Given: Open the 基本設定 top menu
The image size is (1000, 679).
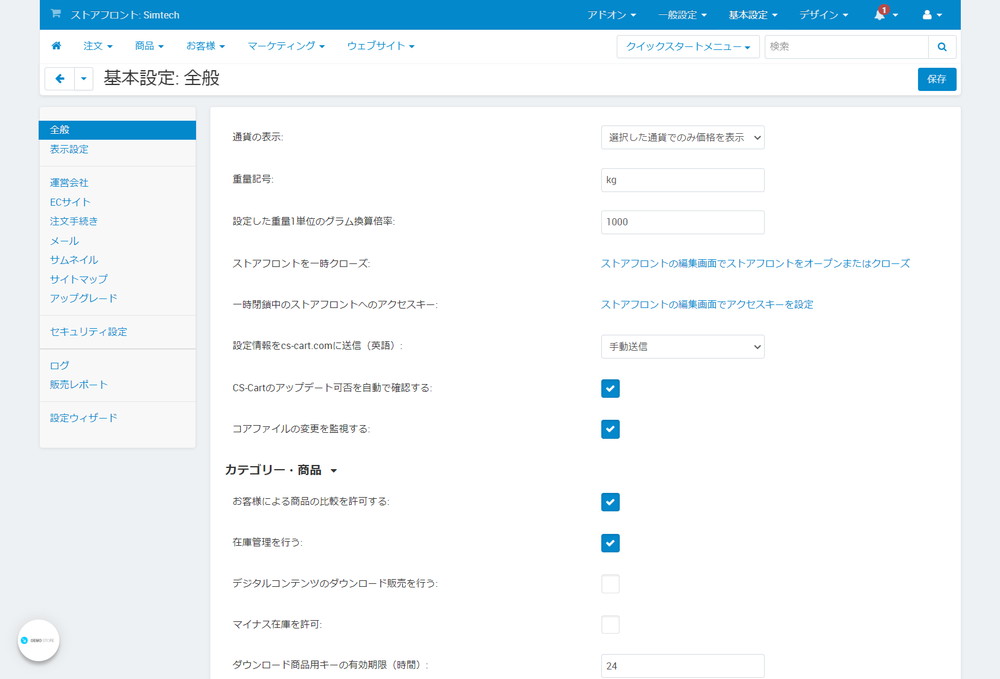Looking at the screenshot, I should pos(753,15).
